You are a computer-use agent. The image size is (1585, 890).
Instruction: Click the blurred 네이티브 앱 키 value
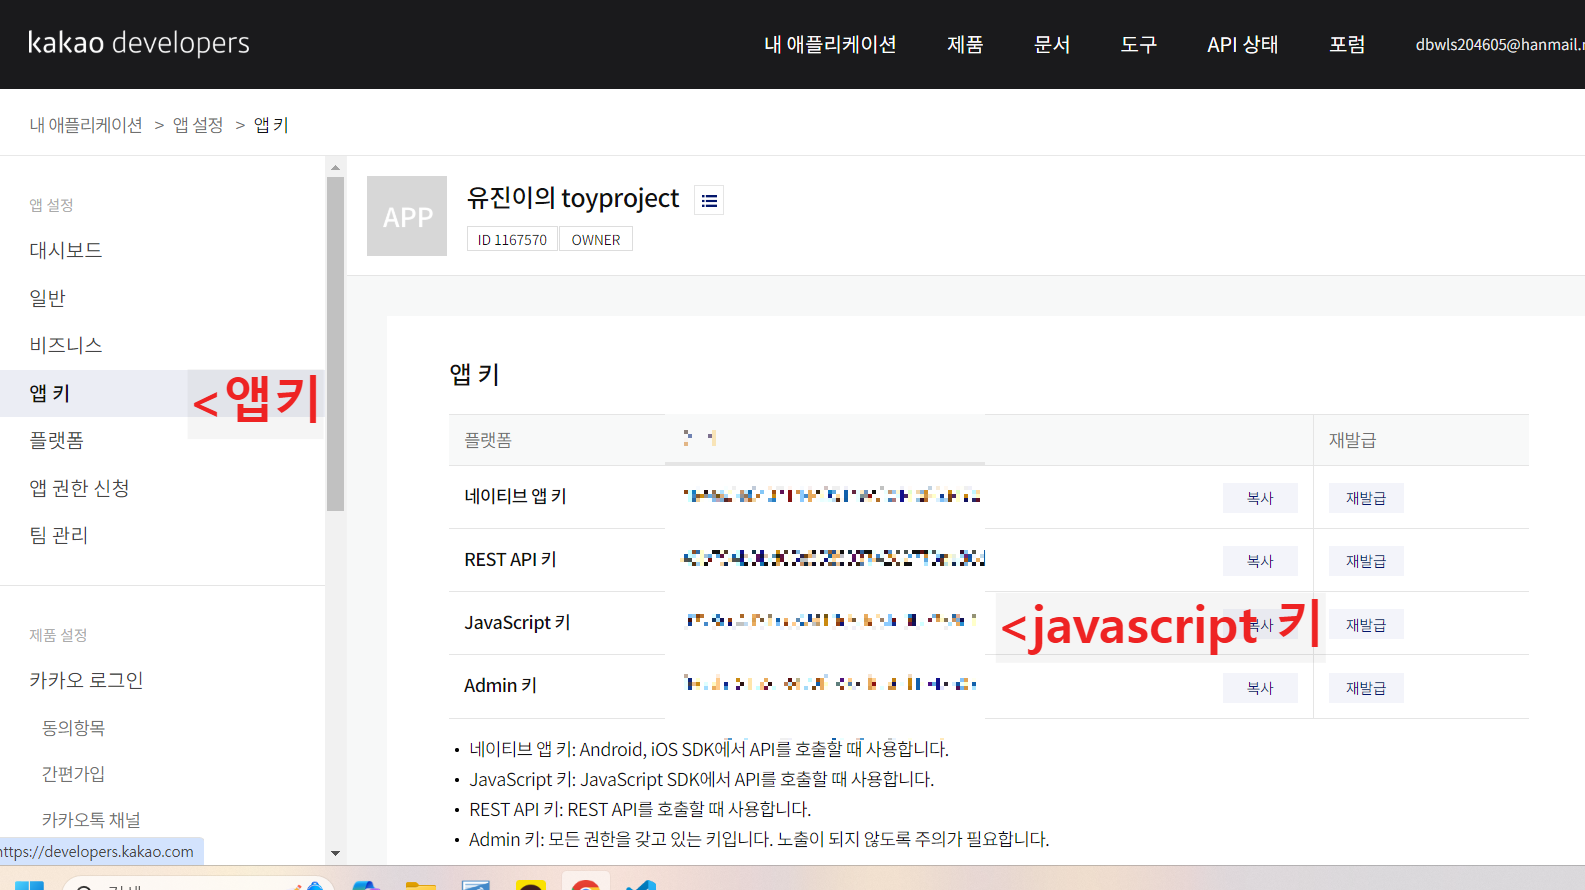[x=832, y=495]
